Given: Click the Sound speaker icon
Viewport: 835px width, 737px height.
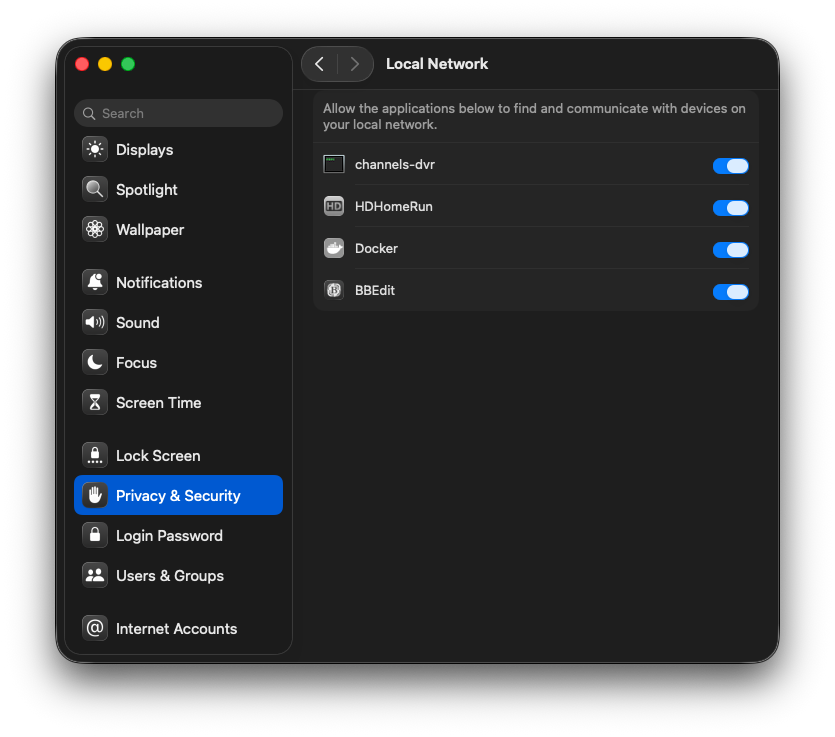Looking at the screenshot, I should coord(95,323).
